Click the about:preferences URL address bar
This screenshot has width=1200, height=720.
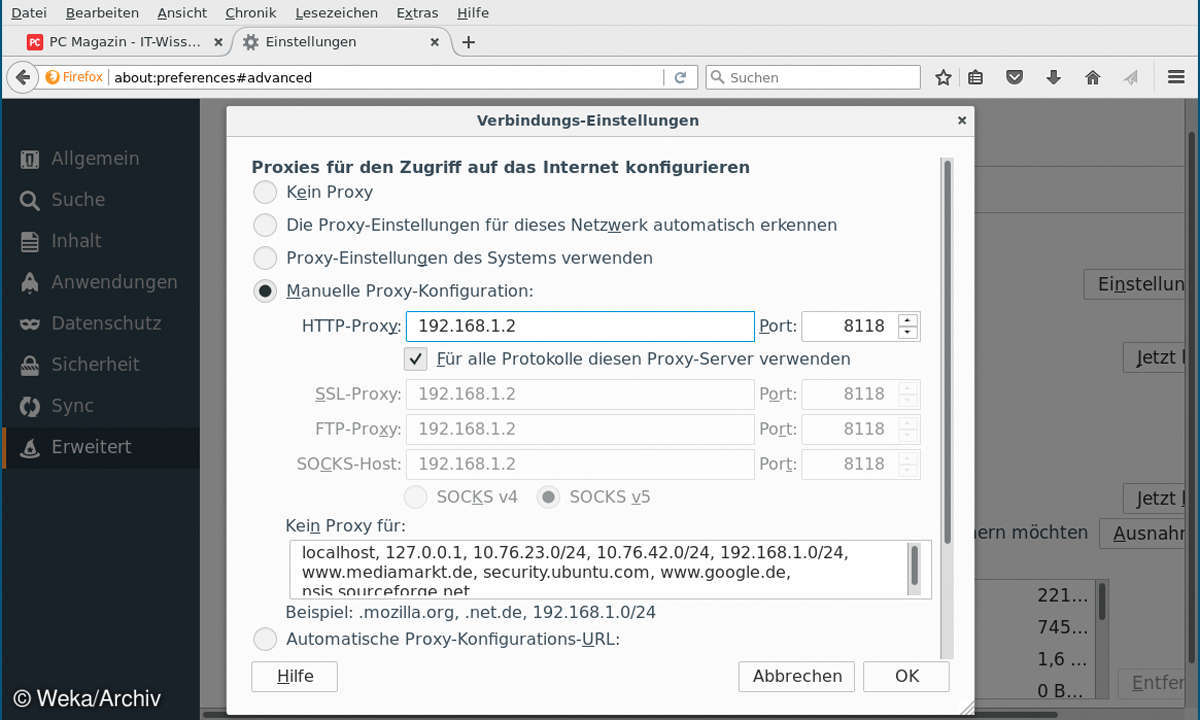point(386,77)
